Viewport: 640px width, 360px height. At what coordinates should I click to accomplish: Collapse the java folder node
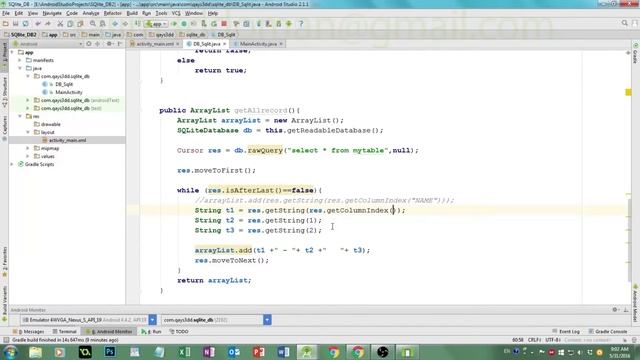20,68
